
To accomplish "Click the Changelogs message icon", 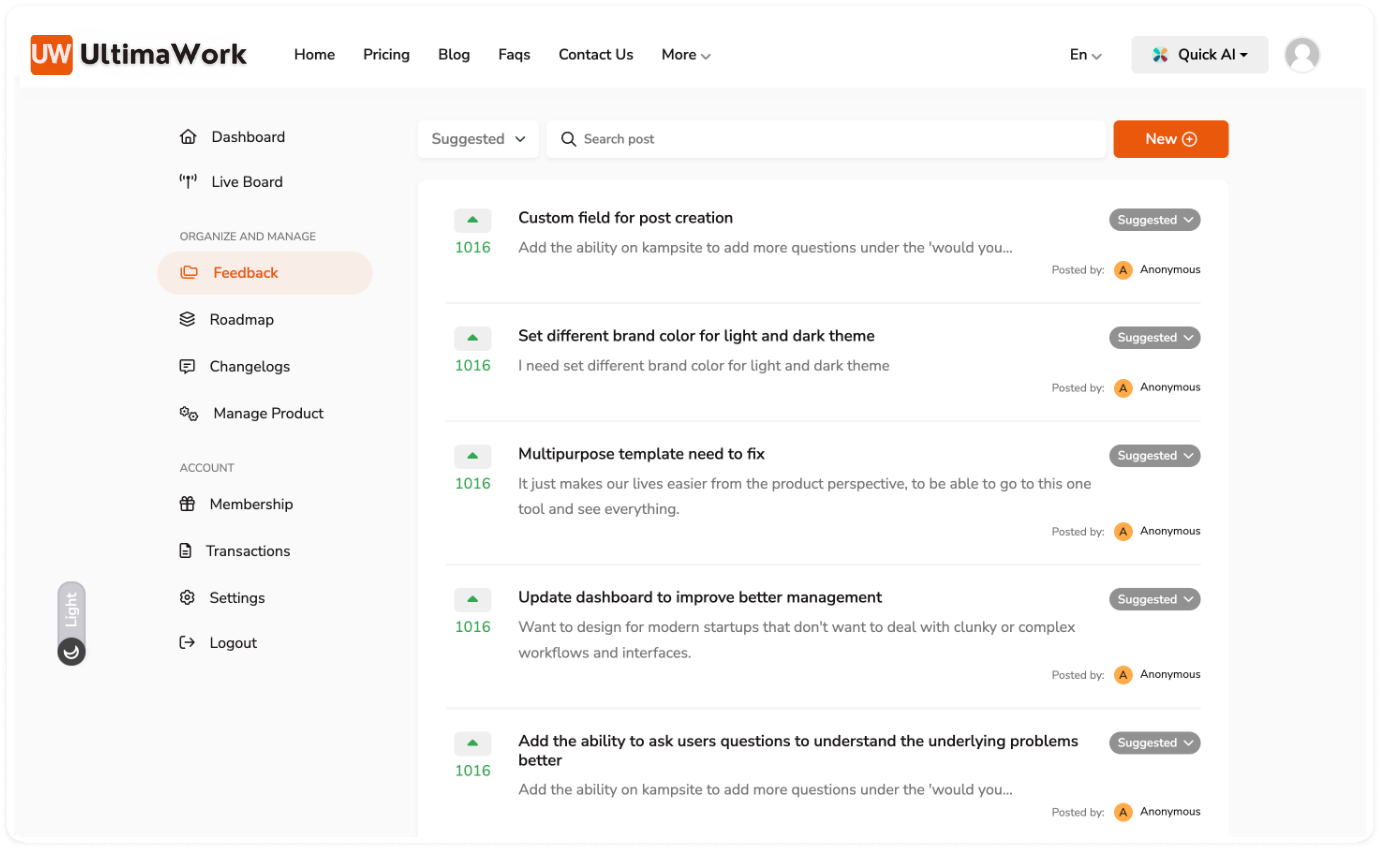I will [x=187, y=367].
